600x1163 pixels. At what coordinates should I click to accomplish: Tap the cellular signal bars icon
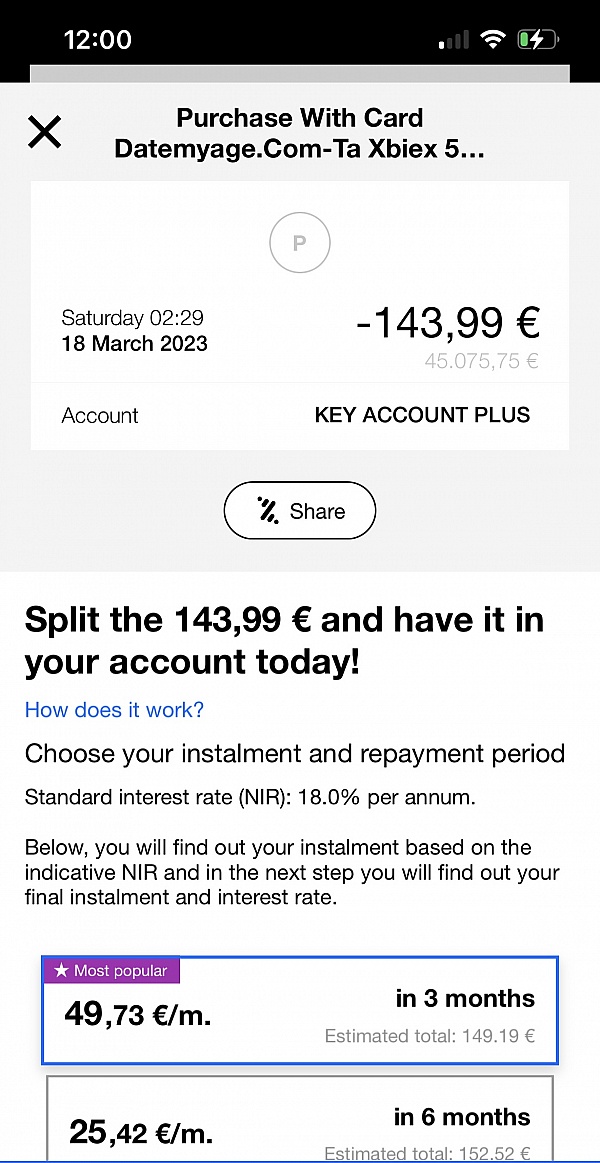454,40
